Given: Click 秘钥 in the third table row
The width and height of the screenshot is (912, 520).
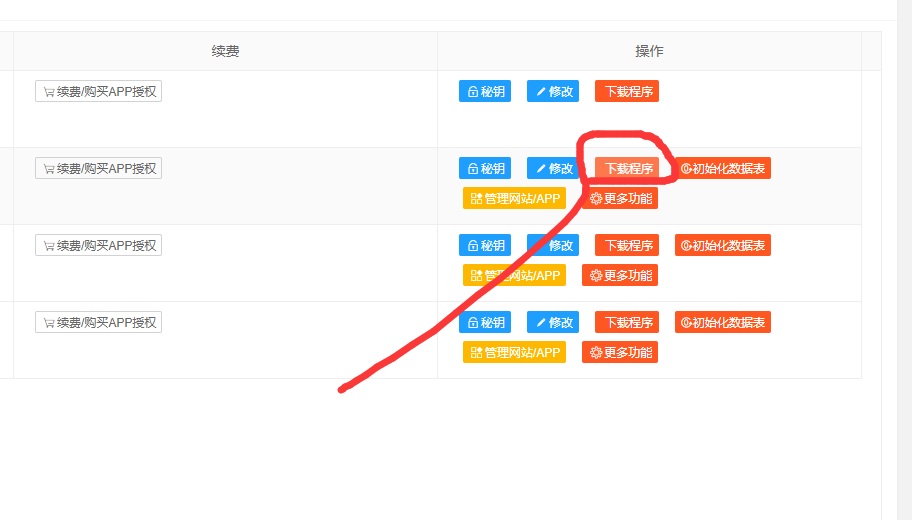Looking at the screenshot, I should click(485, 245).
